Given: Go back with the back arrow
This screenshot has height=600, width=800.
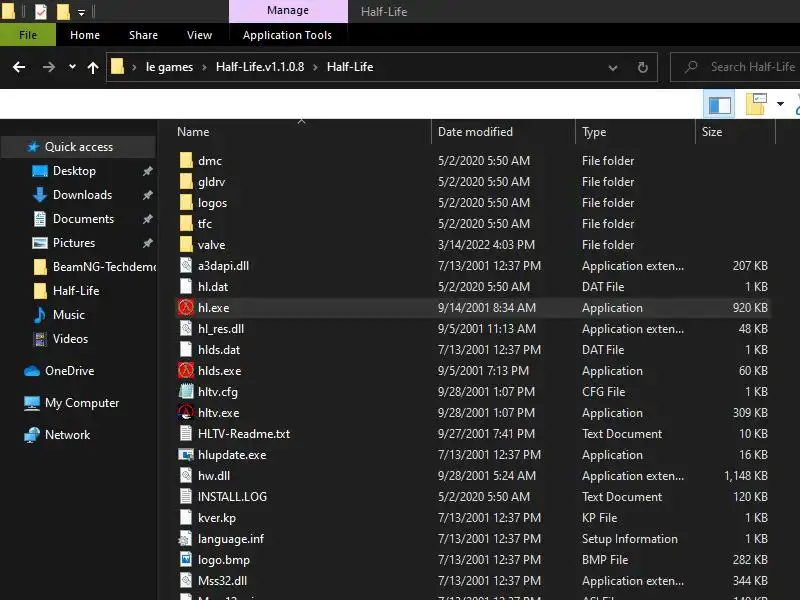Looking at the screenshot, I should pyautogui.click(x=19, y=67).
